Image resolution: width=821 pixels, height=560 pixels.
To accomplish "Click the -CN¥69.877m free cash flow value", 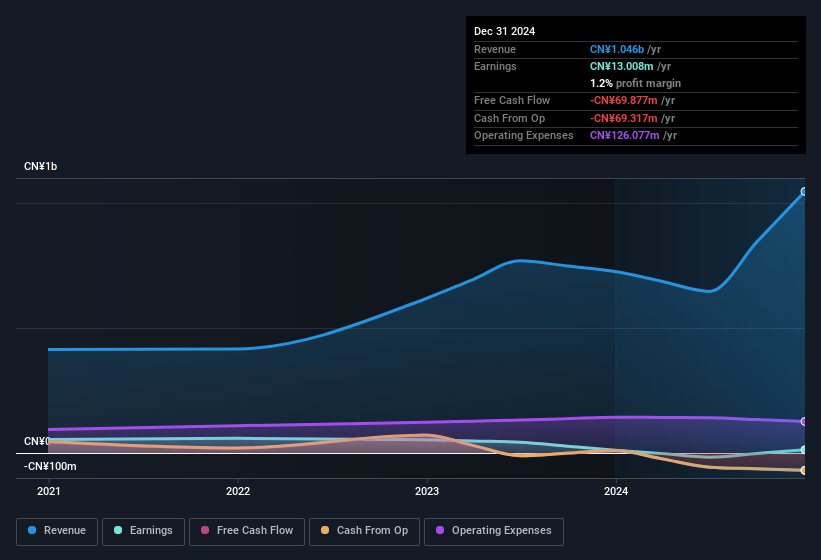I will pos(624,100).
